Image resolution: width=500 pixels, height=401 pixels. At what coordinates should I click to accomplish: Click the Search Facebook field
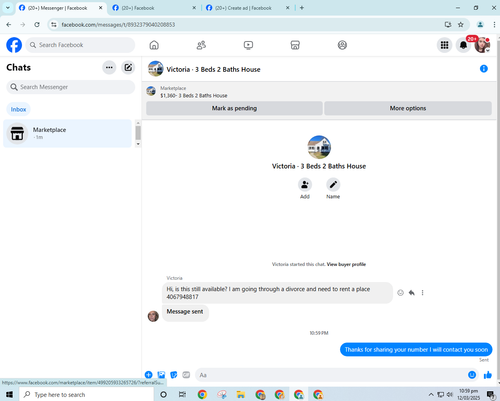coord(80,45)
